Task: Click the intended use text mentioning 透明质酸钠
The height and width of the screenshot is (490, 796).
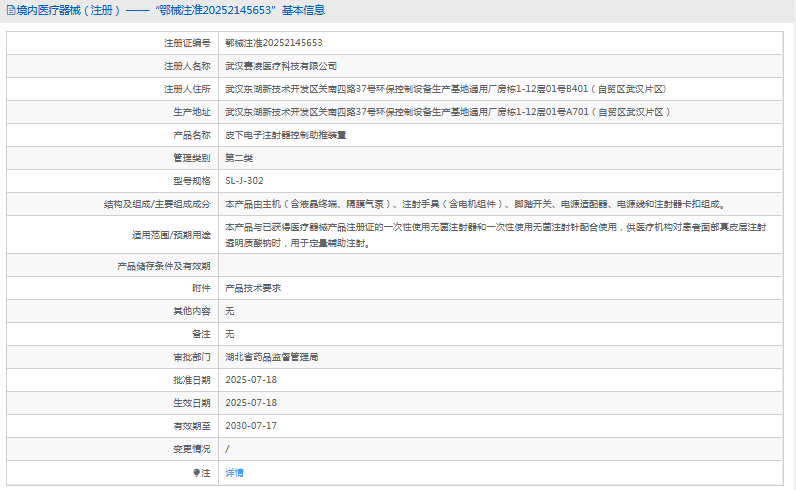Action: click(x=495, y=235)
